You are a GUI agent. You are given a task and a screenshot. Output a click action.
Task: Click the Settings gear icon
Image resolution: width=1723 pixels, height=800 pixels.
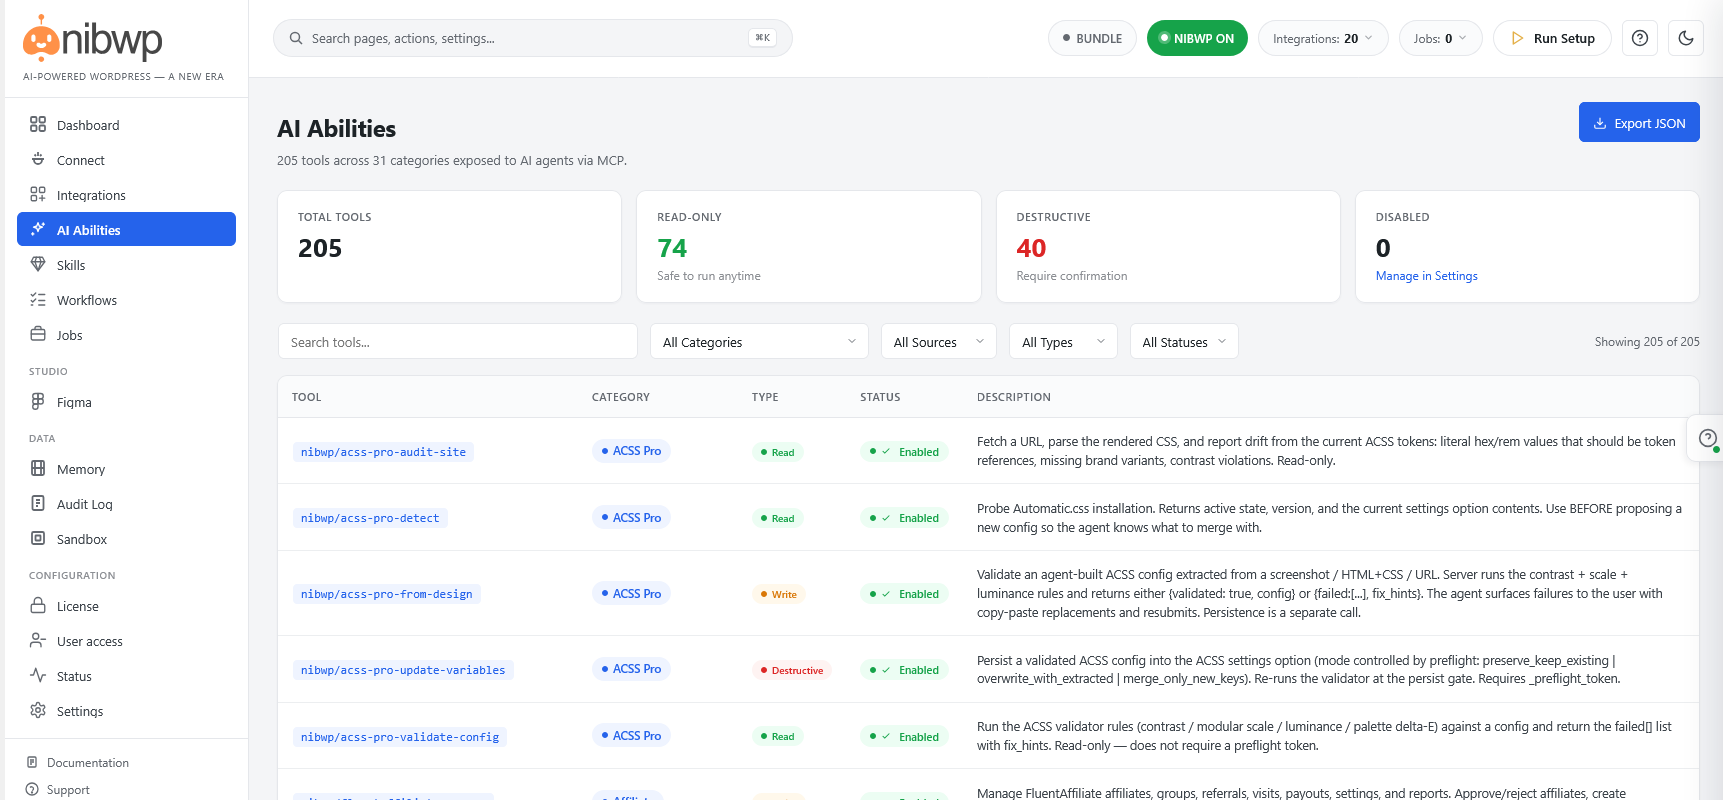(38, 710)
